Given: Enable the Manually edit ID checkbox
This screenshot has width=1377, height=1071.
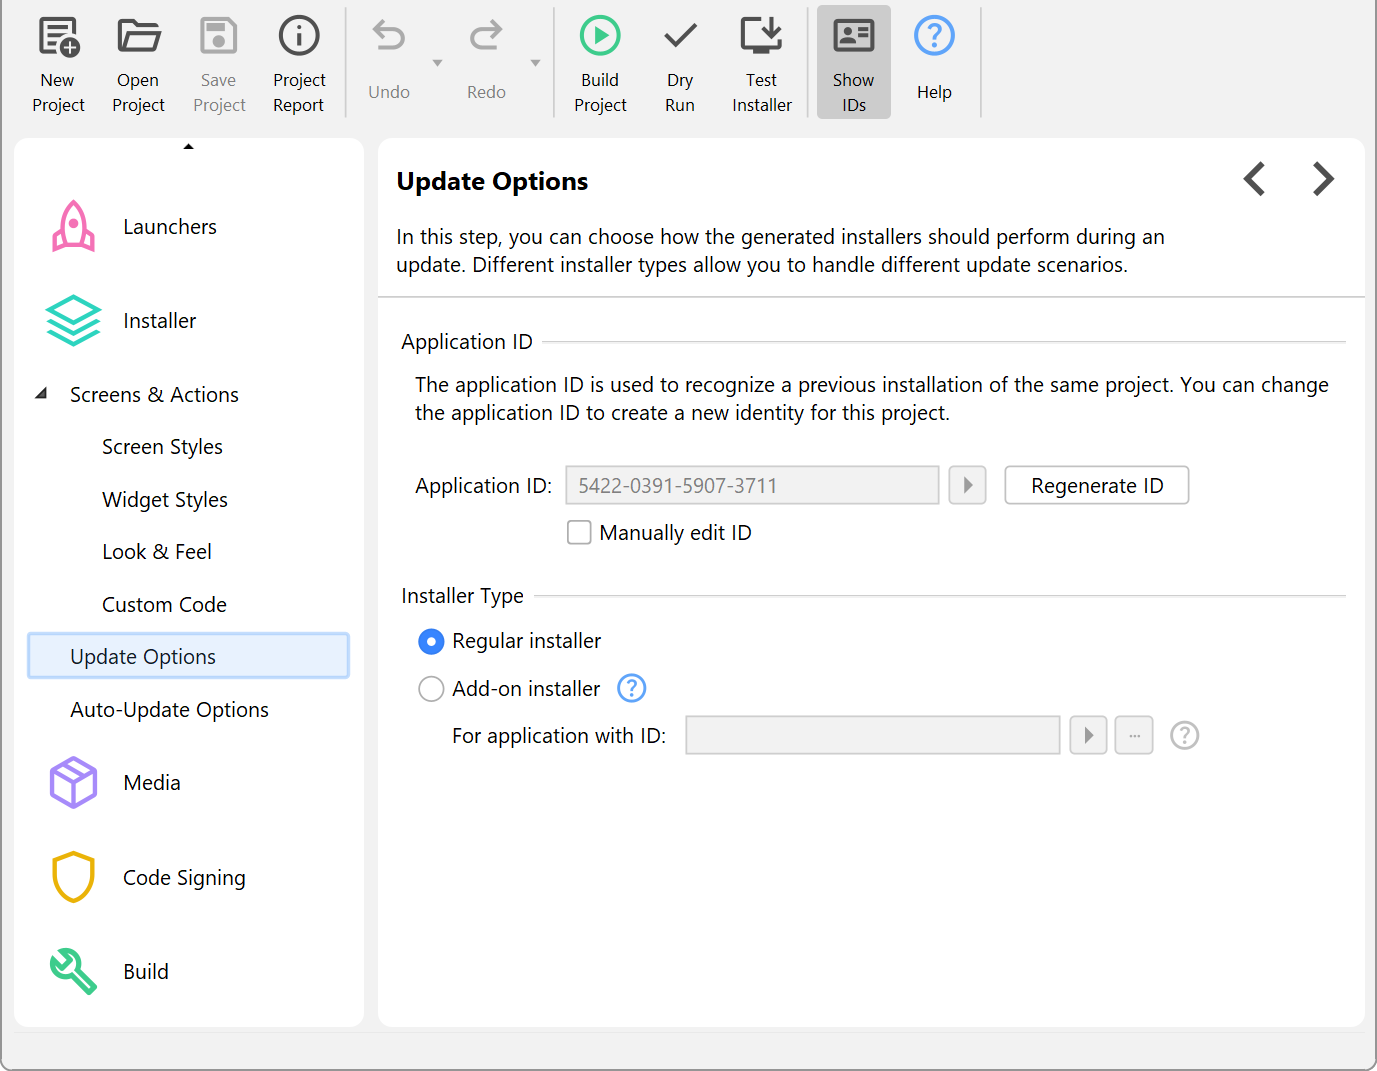Looking at the screenshot, I should pos(579,532).
